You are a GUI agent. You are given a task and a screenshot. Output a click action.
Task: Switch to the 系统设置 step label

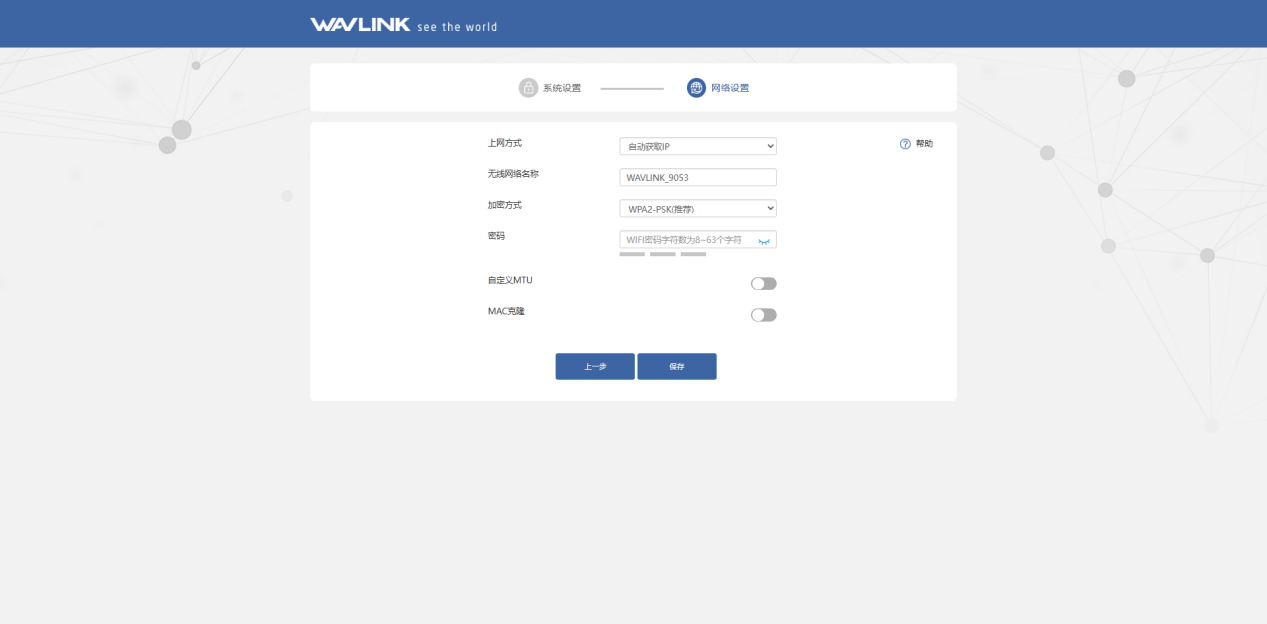(562, 88)
